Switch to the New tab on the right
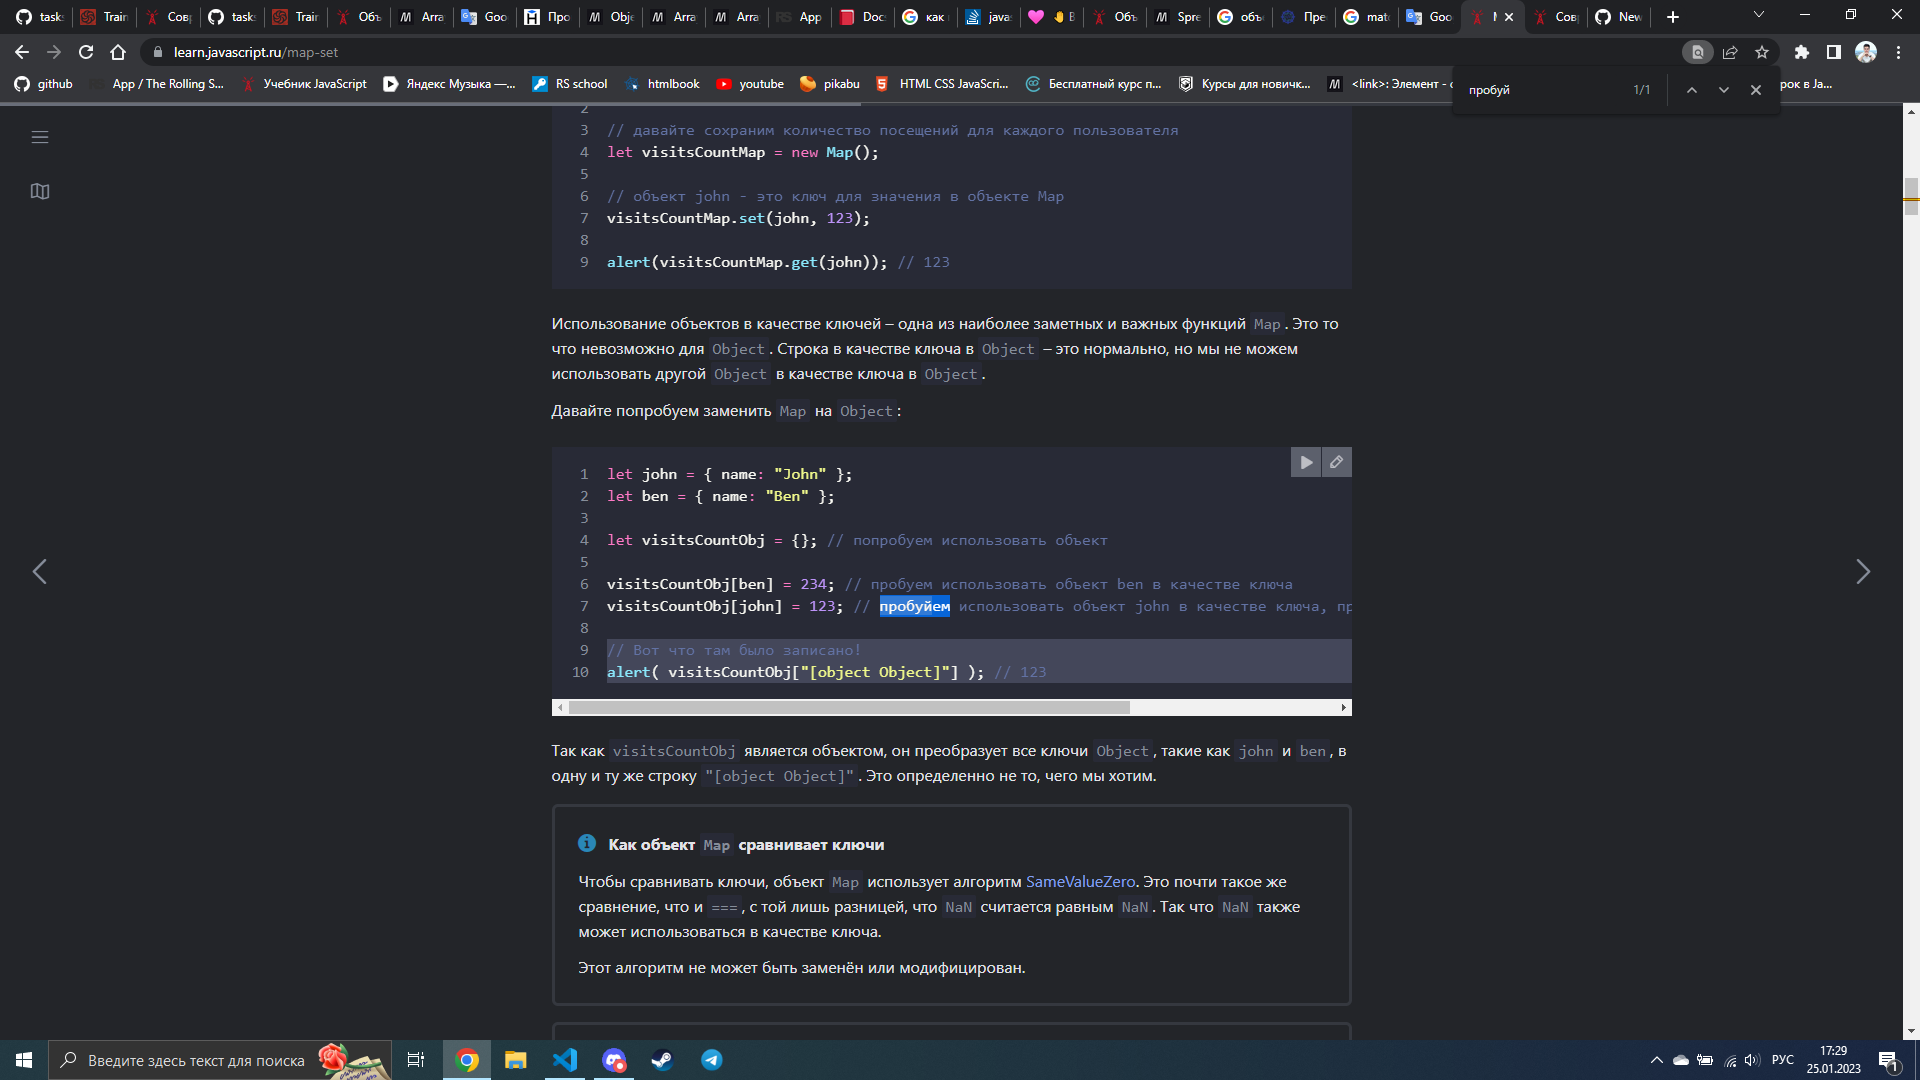Screen dimensions: 1920x1080 click(x=1618, y=17)
